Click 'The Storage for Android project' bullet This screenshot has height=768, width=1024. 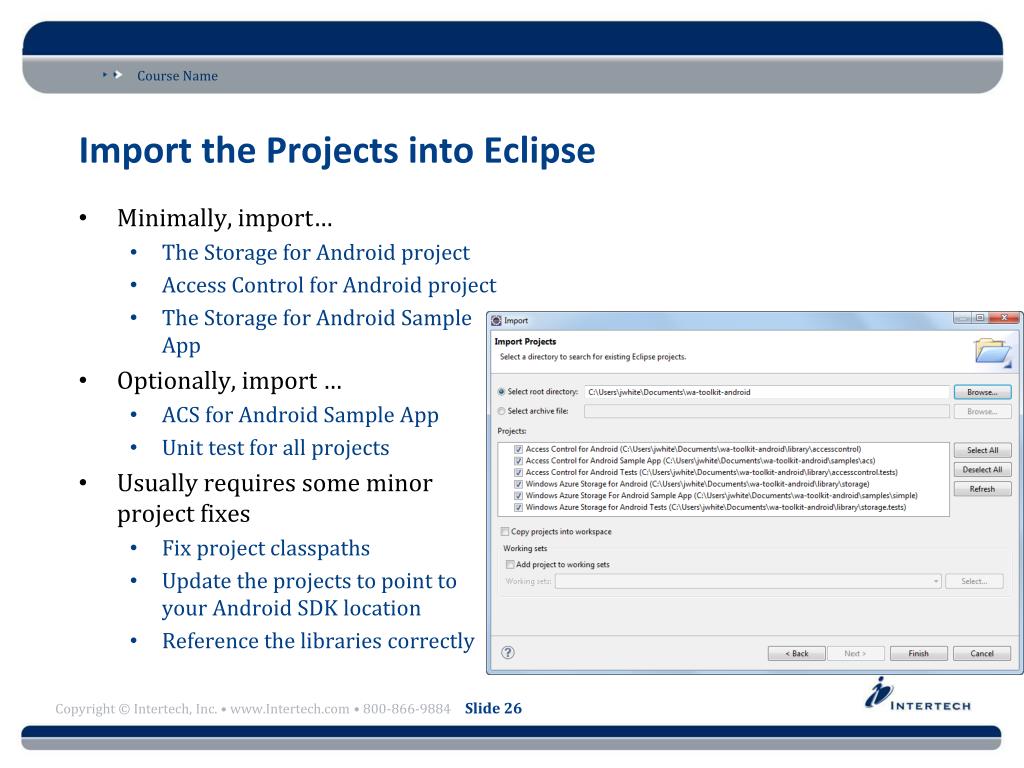point(316,253)
